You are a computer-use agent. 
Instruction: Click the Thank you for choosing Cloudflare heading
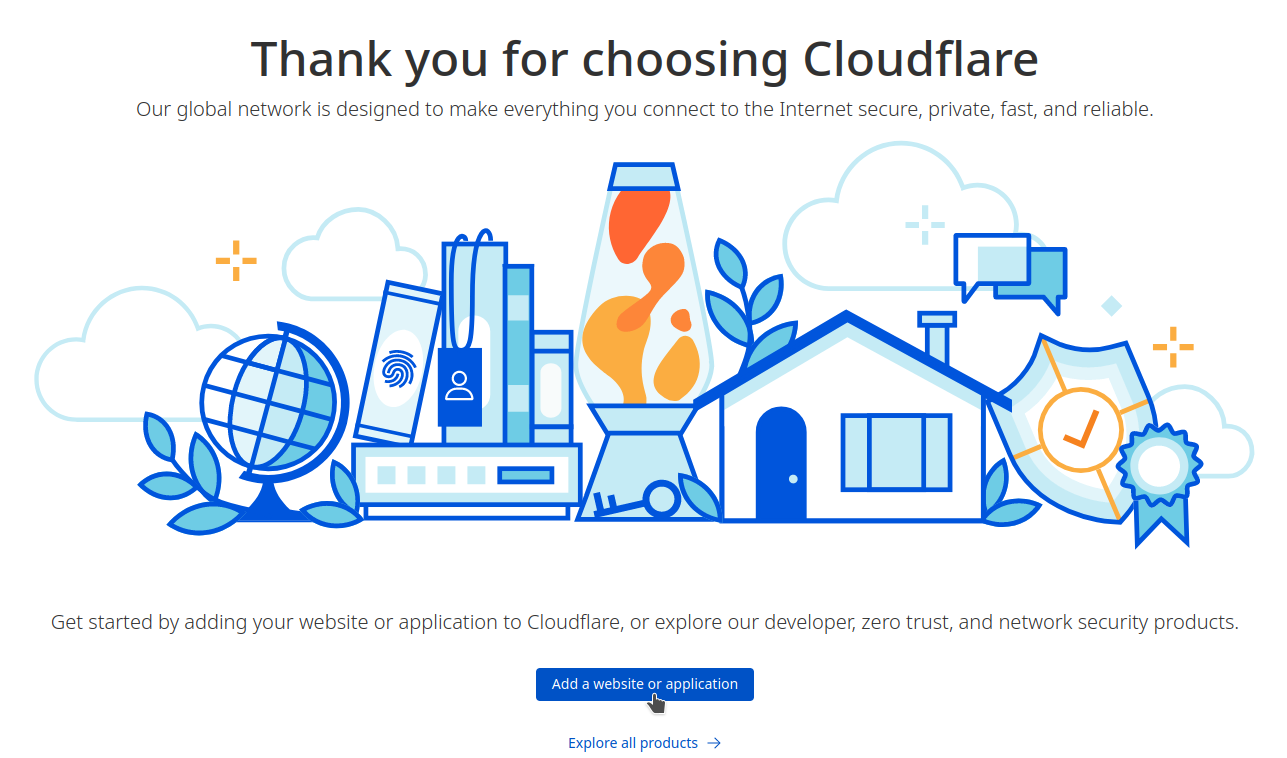tap(644, 58)
